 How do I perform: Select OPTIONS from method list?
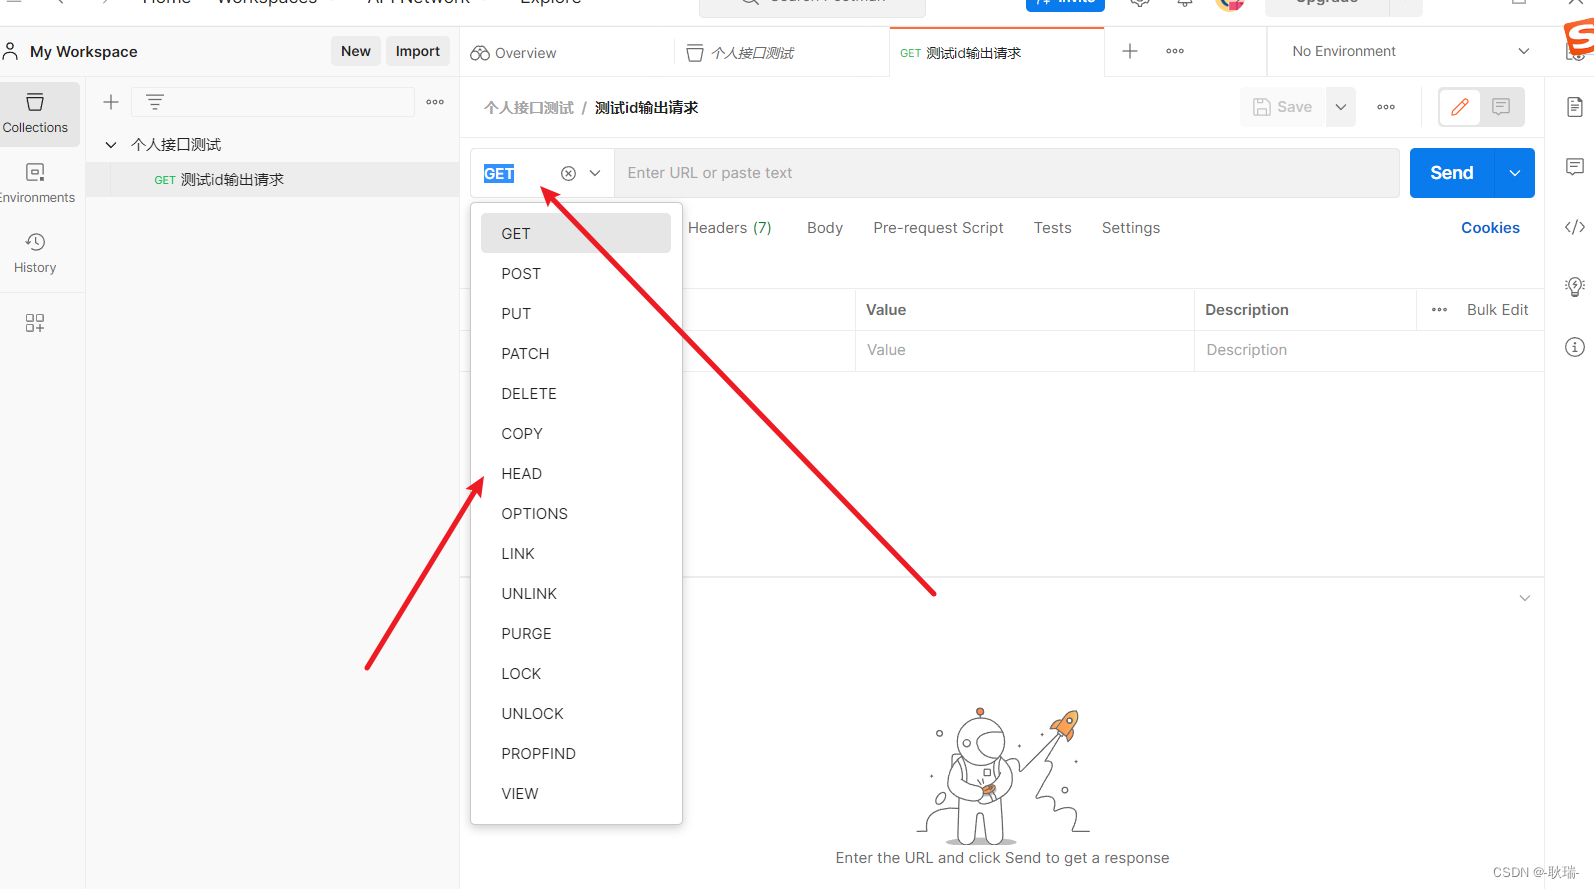(x=576, y=513)
